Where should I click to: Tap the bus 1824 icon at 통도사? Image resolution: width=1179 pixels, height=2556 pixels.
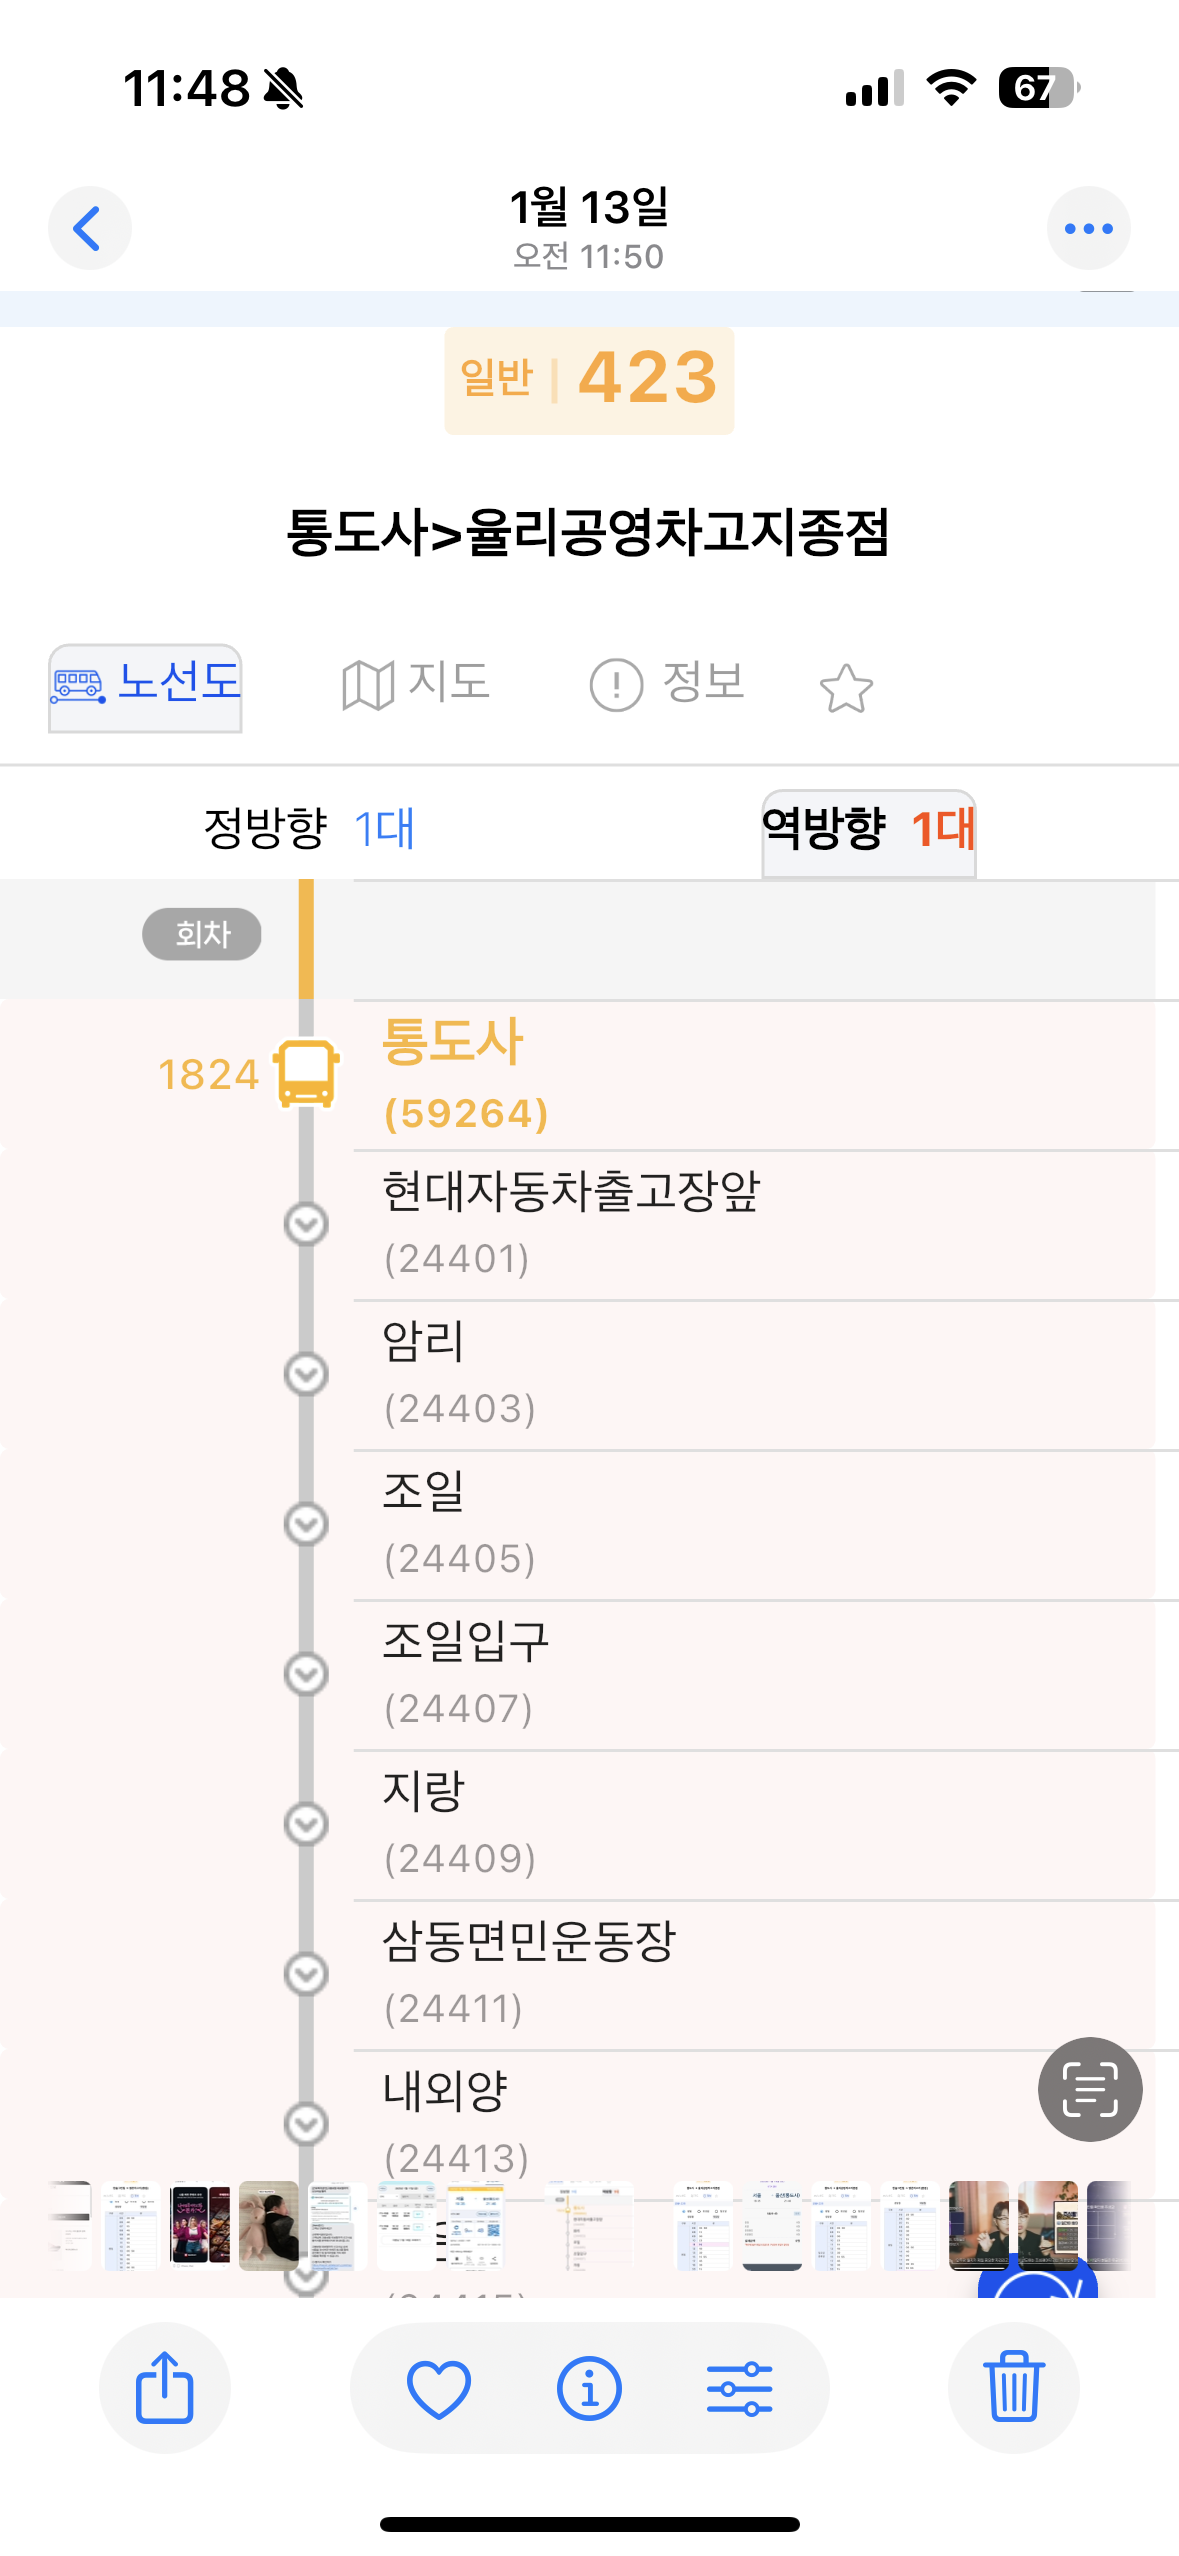click(306, 1073)
